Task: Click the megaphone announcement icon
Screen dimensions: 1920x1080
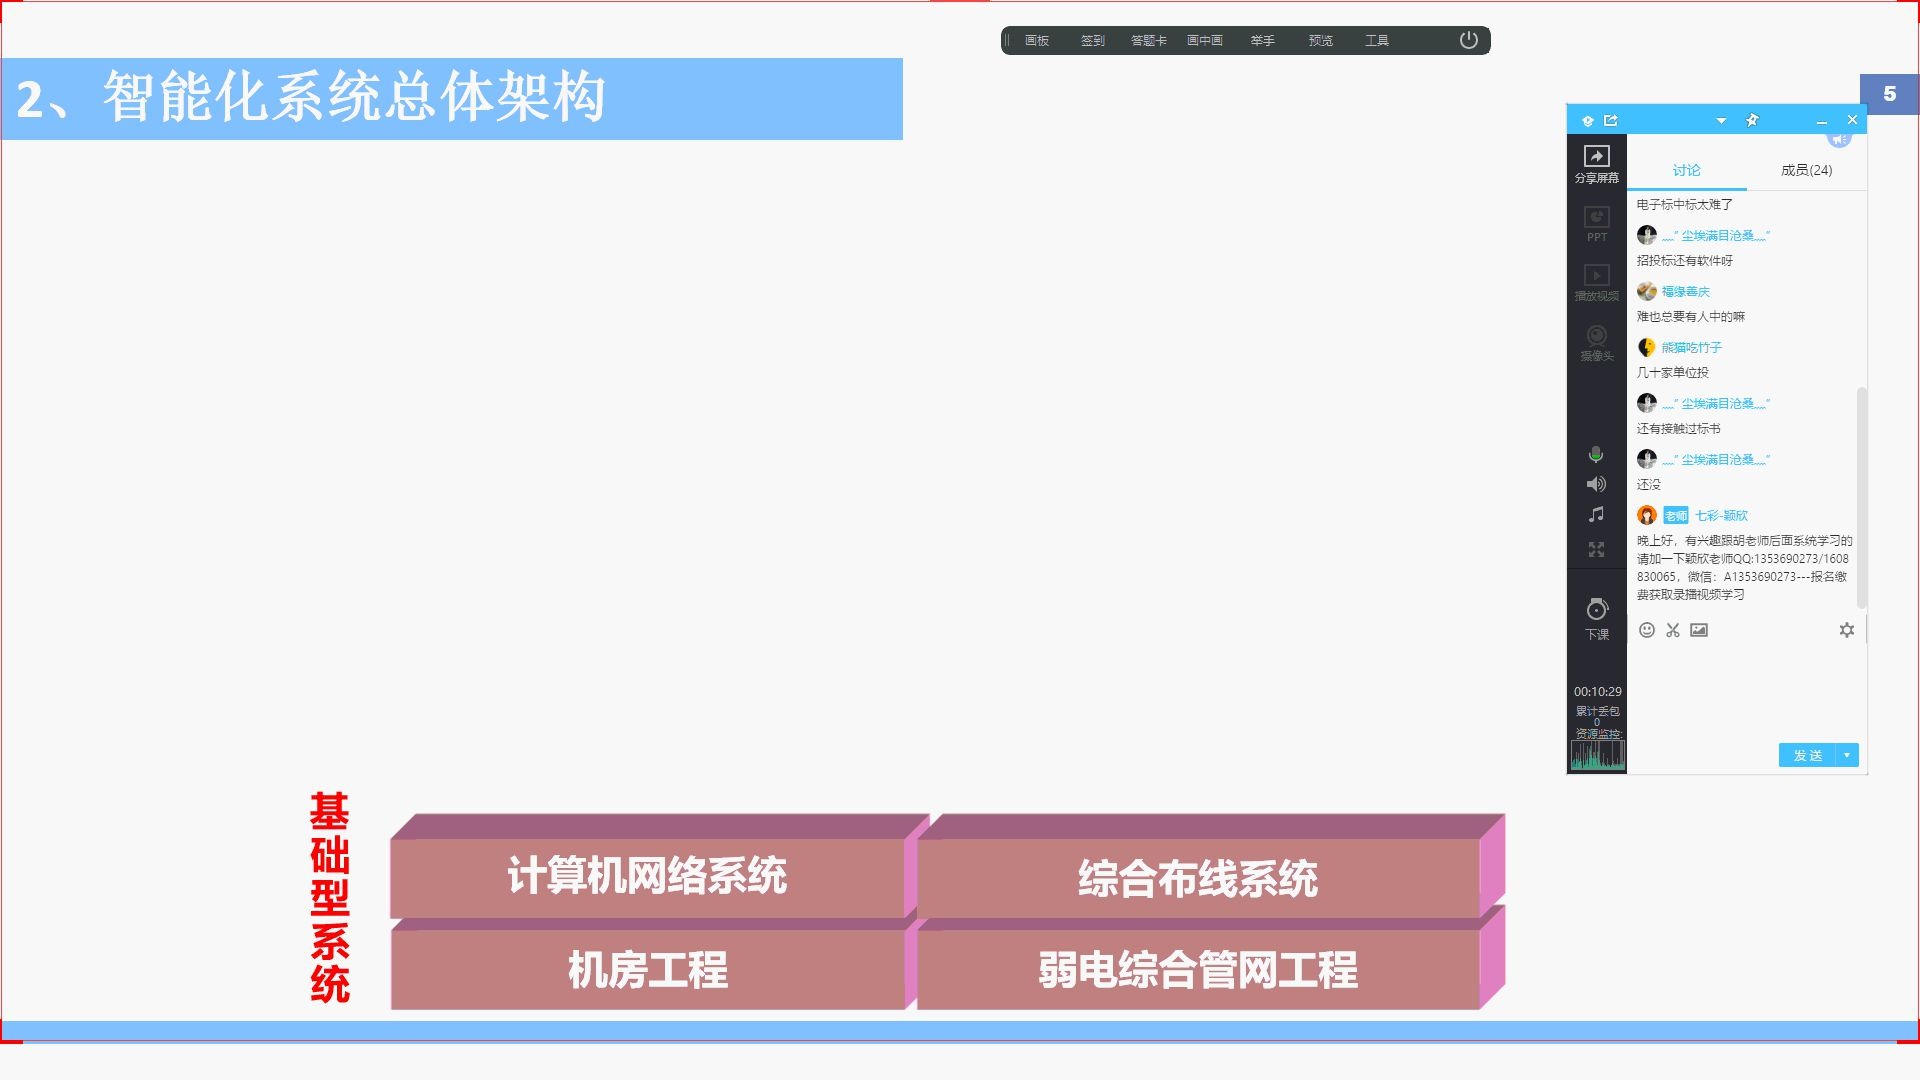Action: click(x=1839, y=139)
